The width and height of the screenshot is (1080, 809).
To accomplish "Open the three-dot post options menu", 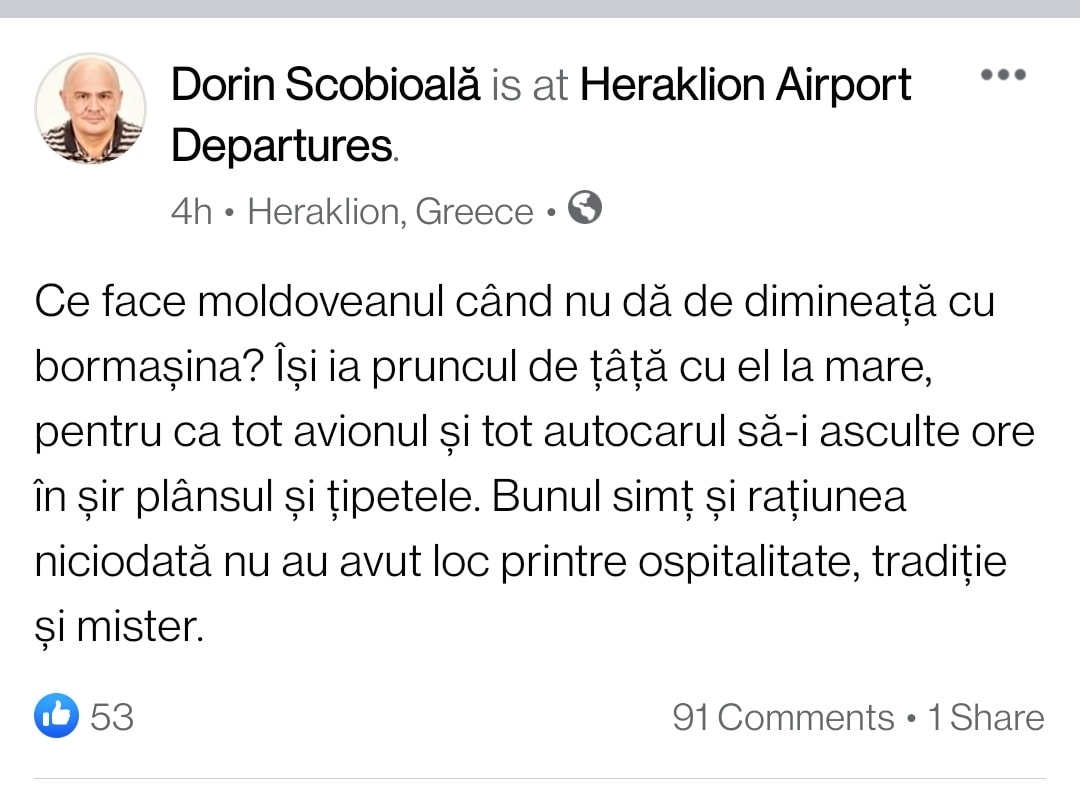I will point(1003,75).
